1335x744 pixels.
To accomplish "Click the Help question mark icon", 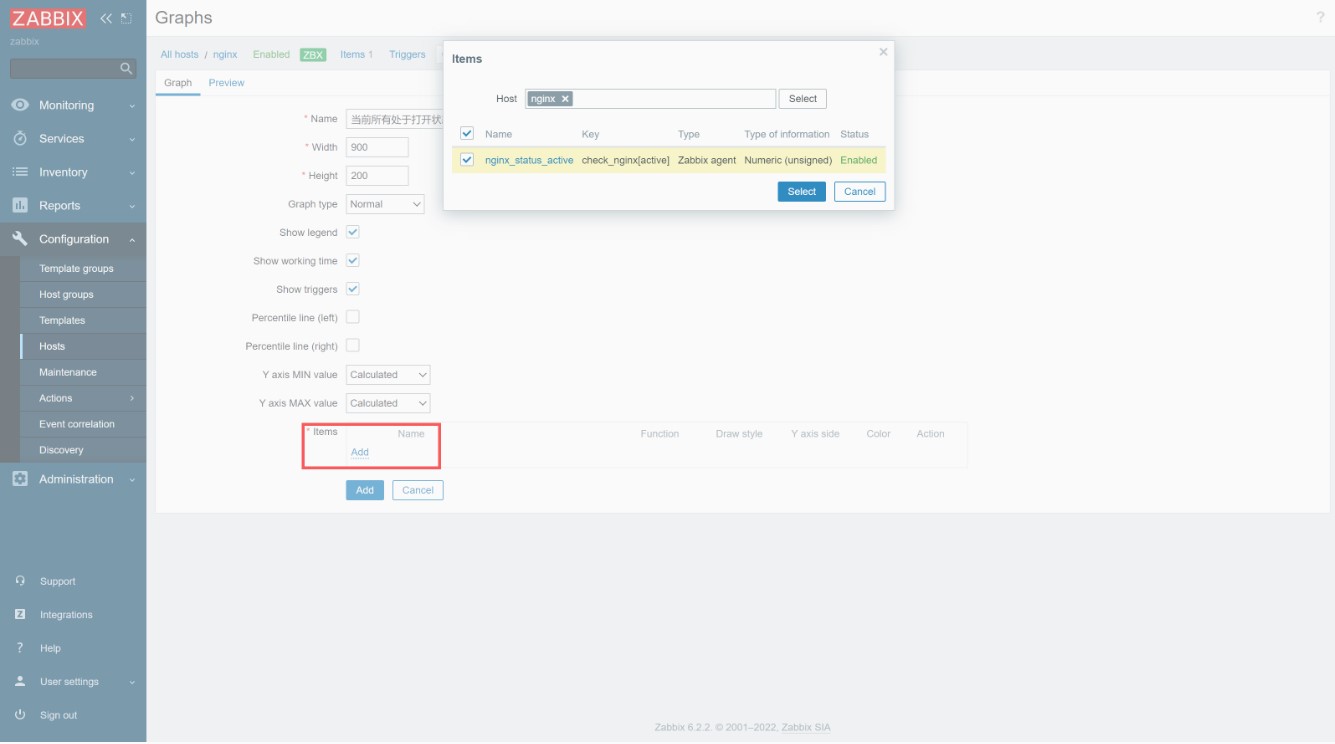I will (20, 648).
